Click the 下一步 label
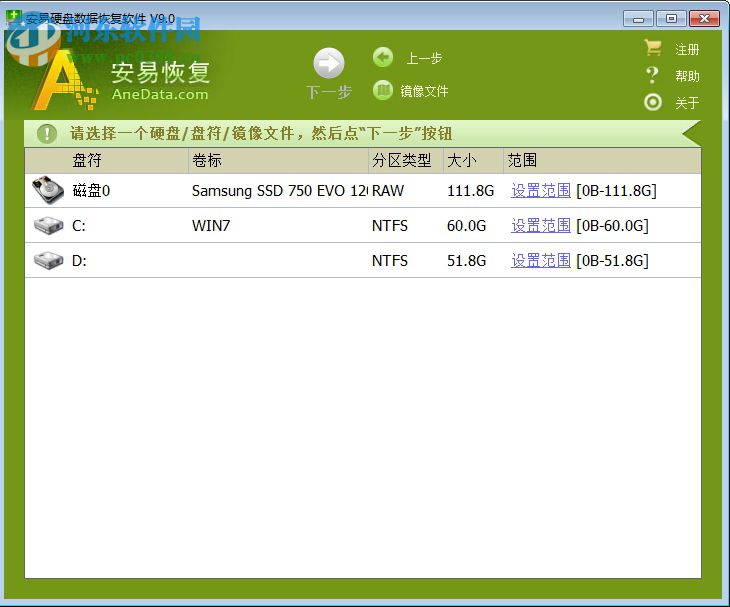Image resolution: width=730 pixels, height=607 pixels. (329, 92)
